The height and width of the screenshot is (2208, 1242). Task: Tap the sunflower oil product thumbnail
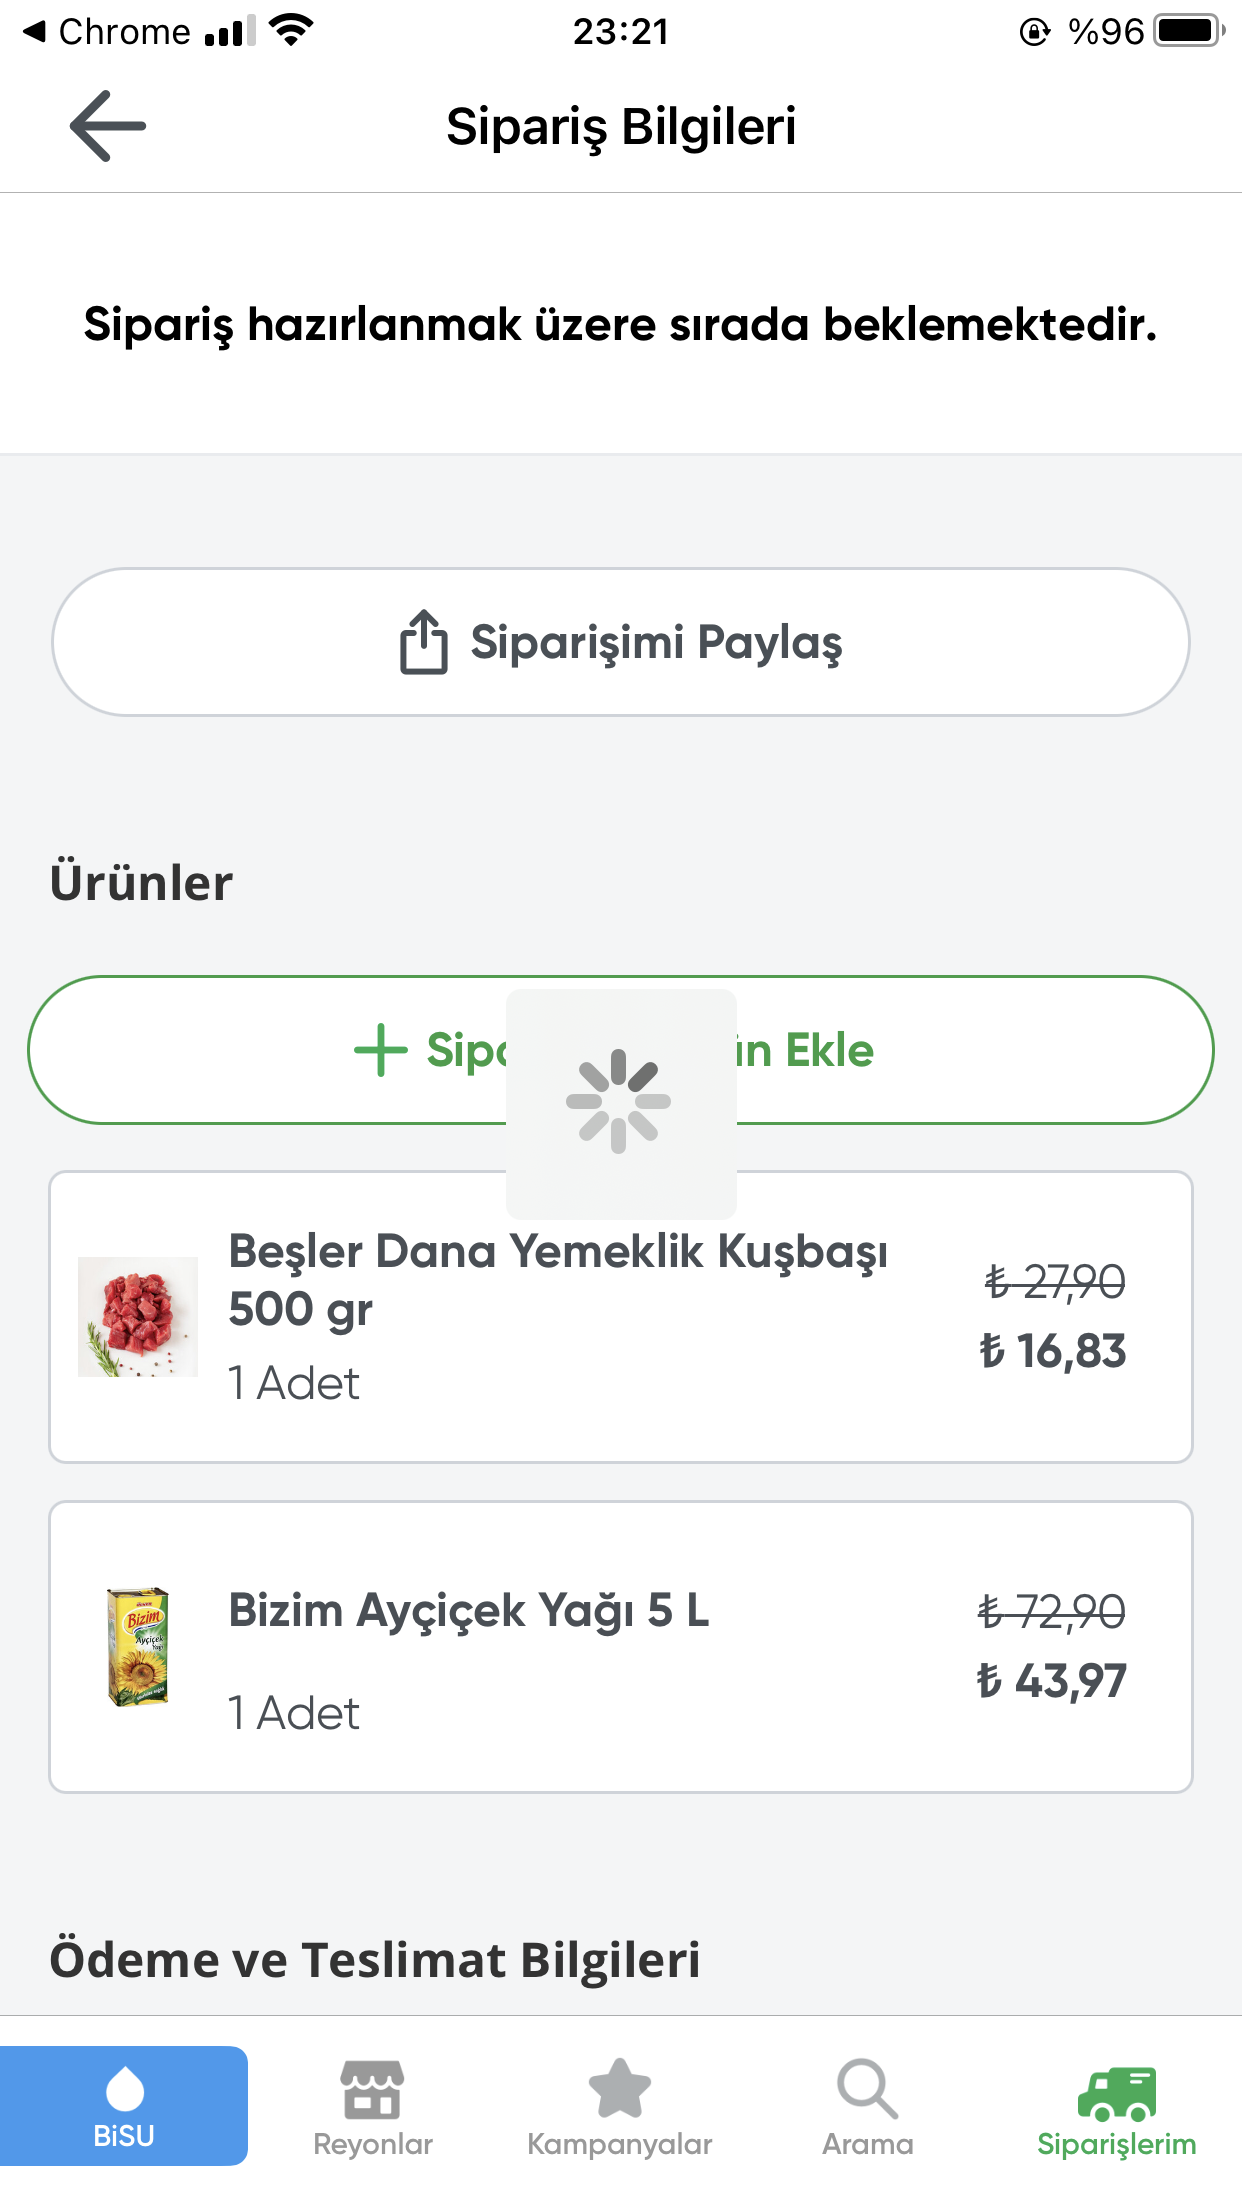[138, 1646]
